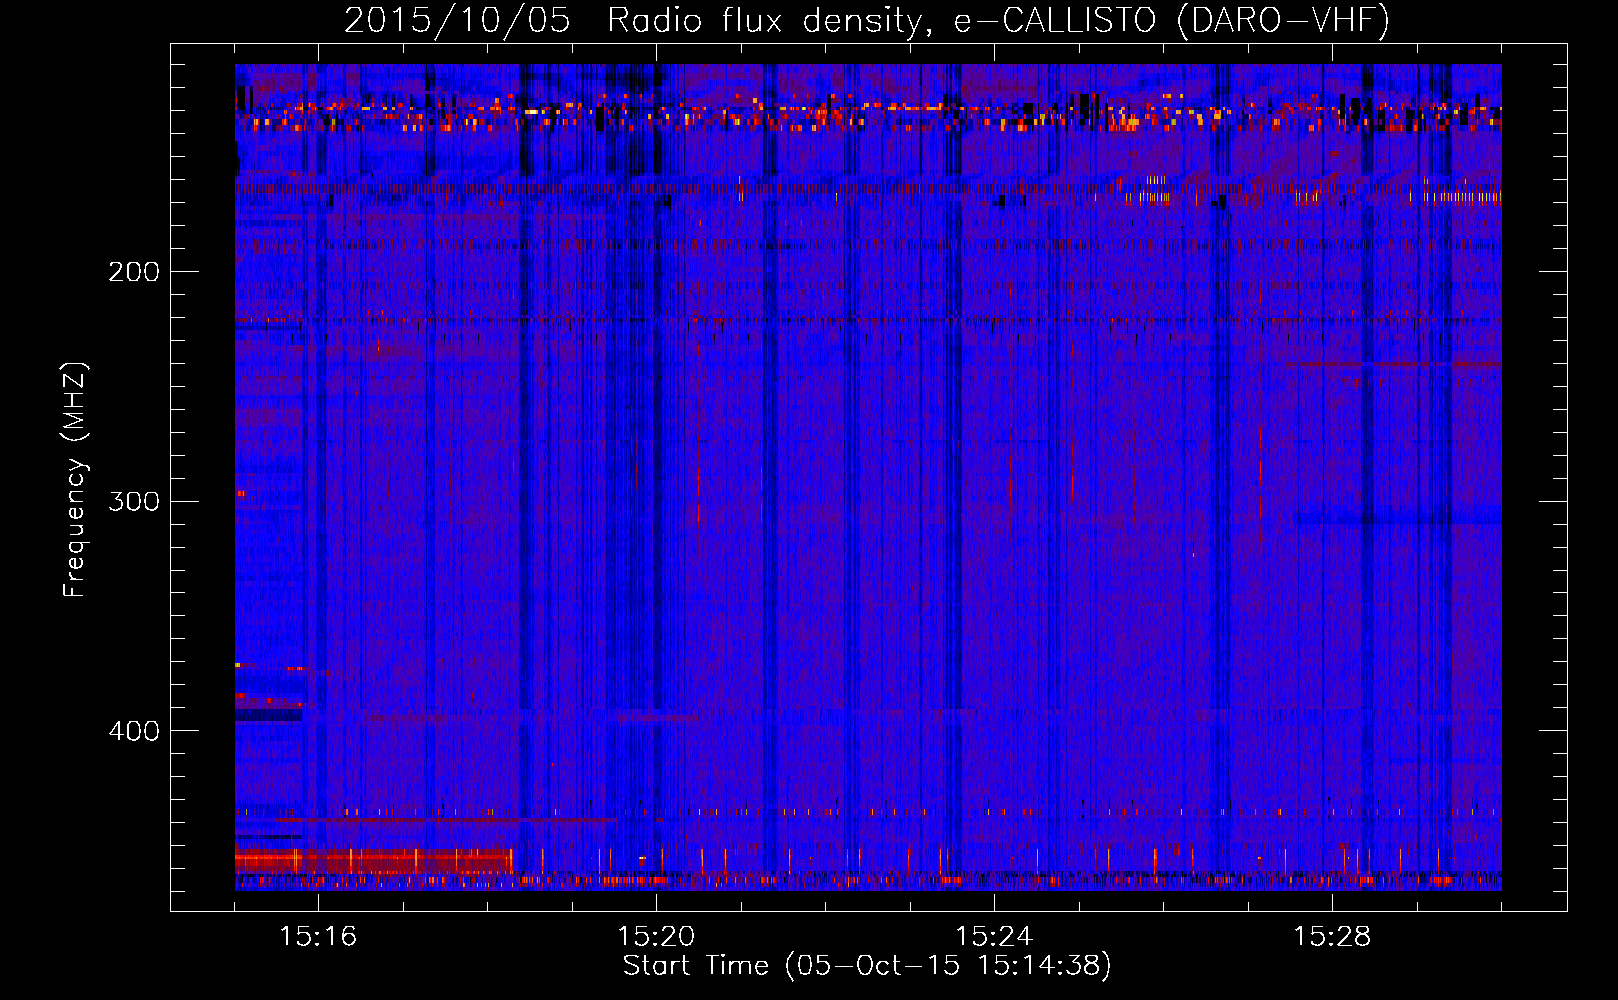Click the small red spot at 300 MHz left edge
This screenshot has width=1618, height=1000.
click(x=240, y=493)
